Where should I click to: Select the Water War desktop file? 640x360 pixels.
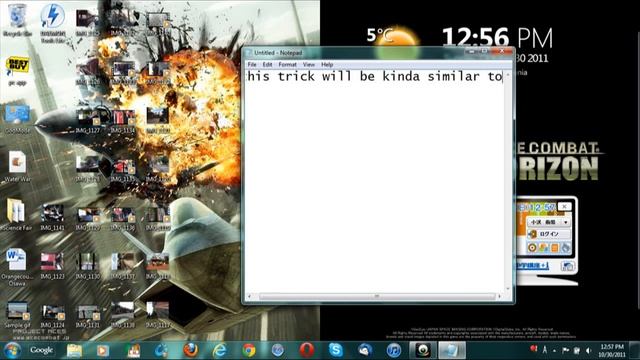17,167
